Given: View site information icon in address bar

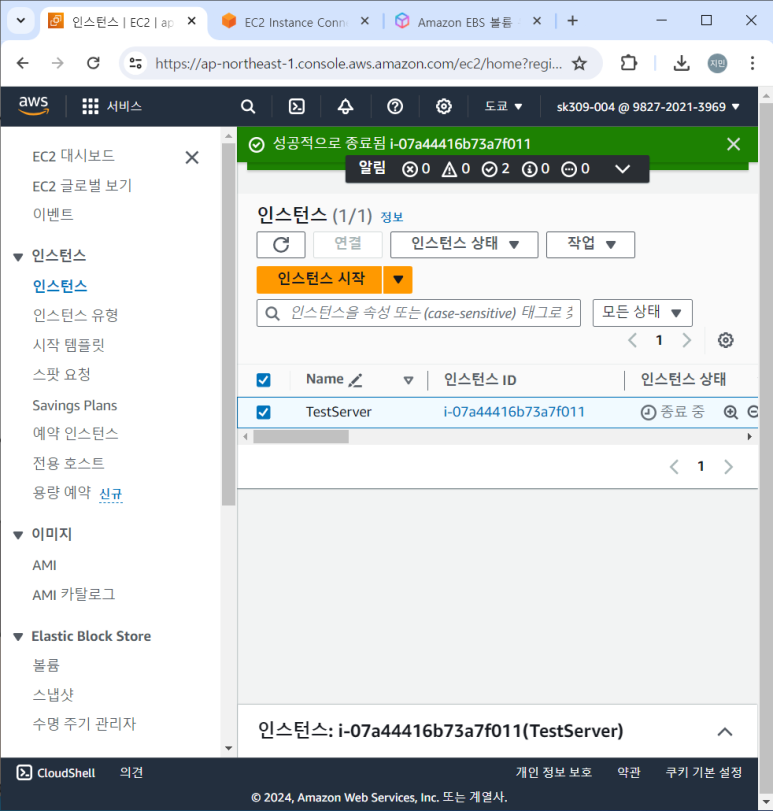Looking at the screenshot, I should tap(136, 64).
